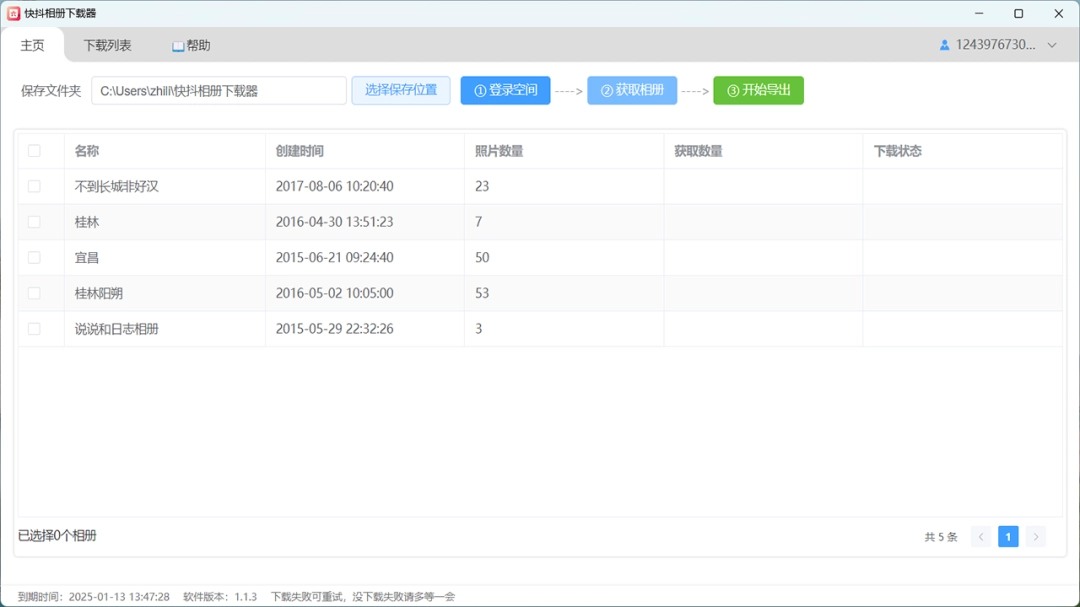The image size is (1080, 607).
Task: Expand the account dropdown chevron
Action: point(1052,45)
